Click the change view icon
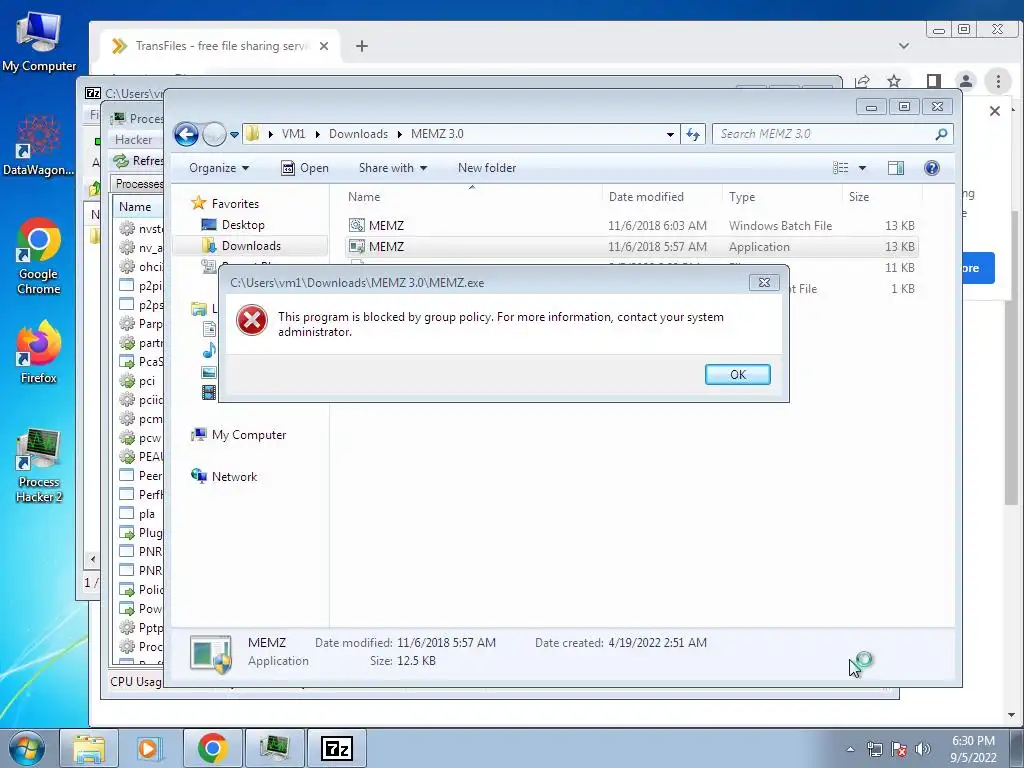The width and height of the screenshot is (1024, 768). (x=840, y=168)
